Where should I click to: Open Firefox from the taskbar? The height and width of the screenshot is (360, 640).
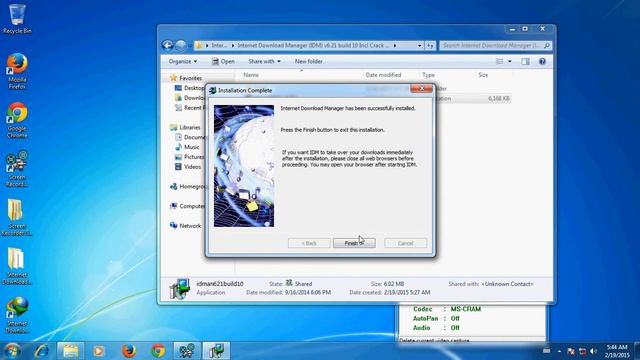pos(129,351)
